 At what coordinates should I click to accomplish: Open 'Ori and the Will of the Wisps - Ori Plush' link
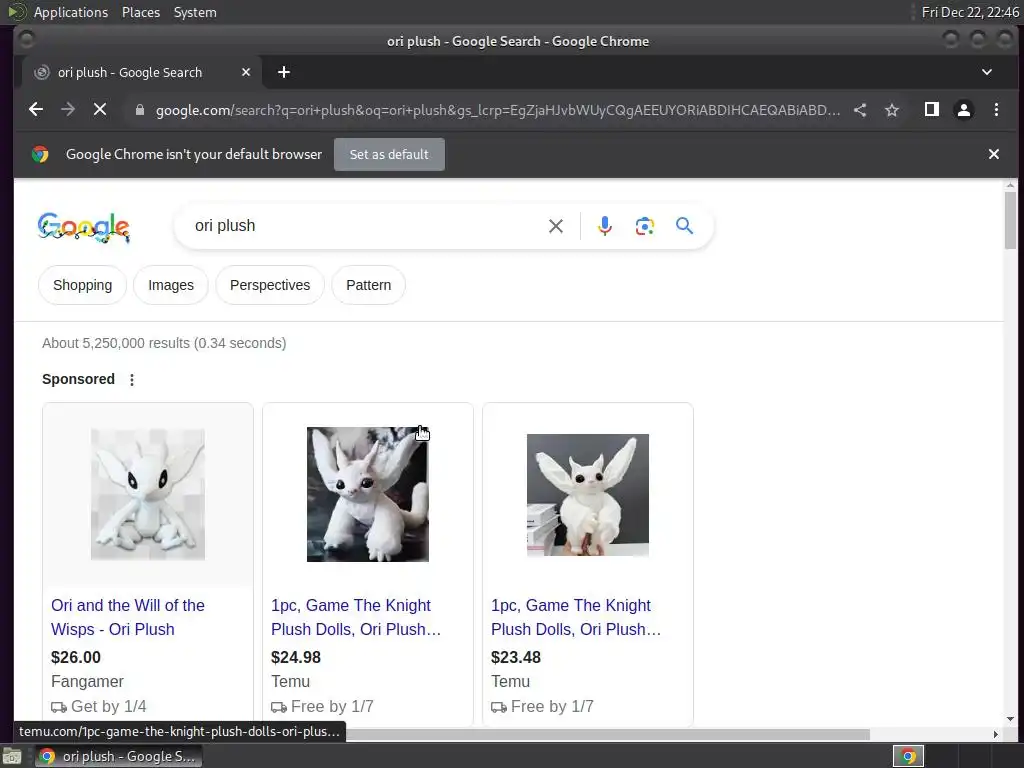click(x=128, y=617)
